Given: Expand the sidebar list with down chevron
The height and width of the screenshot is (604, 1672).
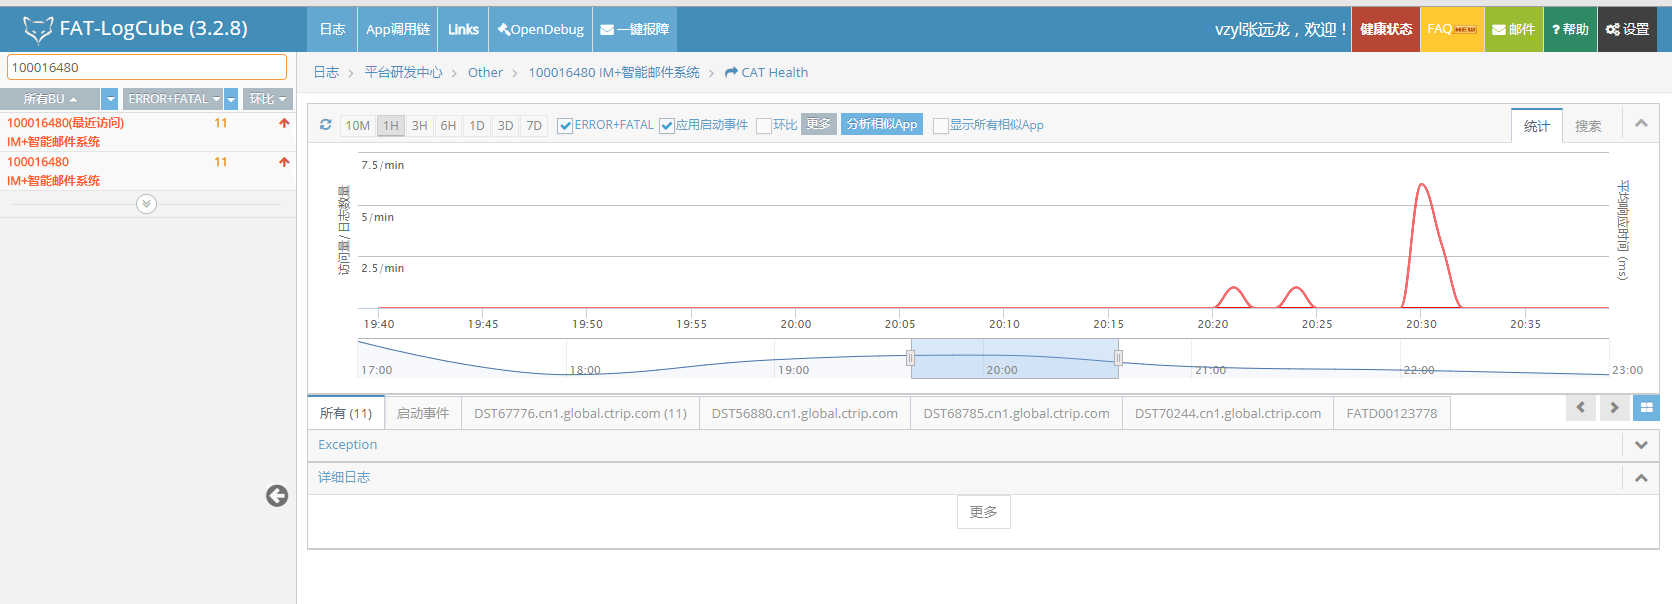Looking at the screenshot, I should (x=146, y=204).
